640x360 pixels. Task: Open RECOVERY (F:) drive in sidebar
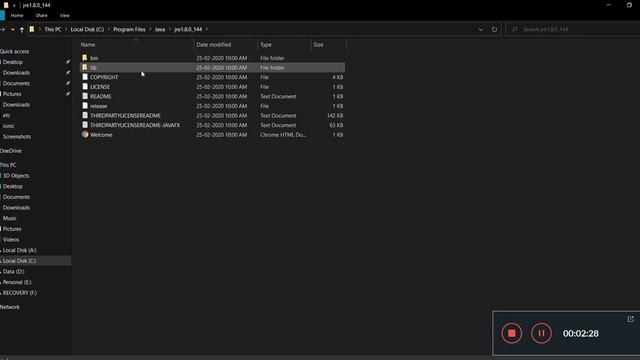20,293
